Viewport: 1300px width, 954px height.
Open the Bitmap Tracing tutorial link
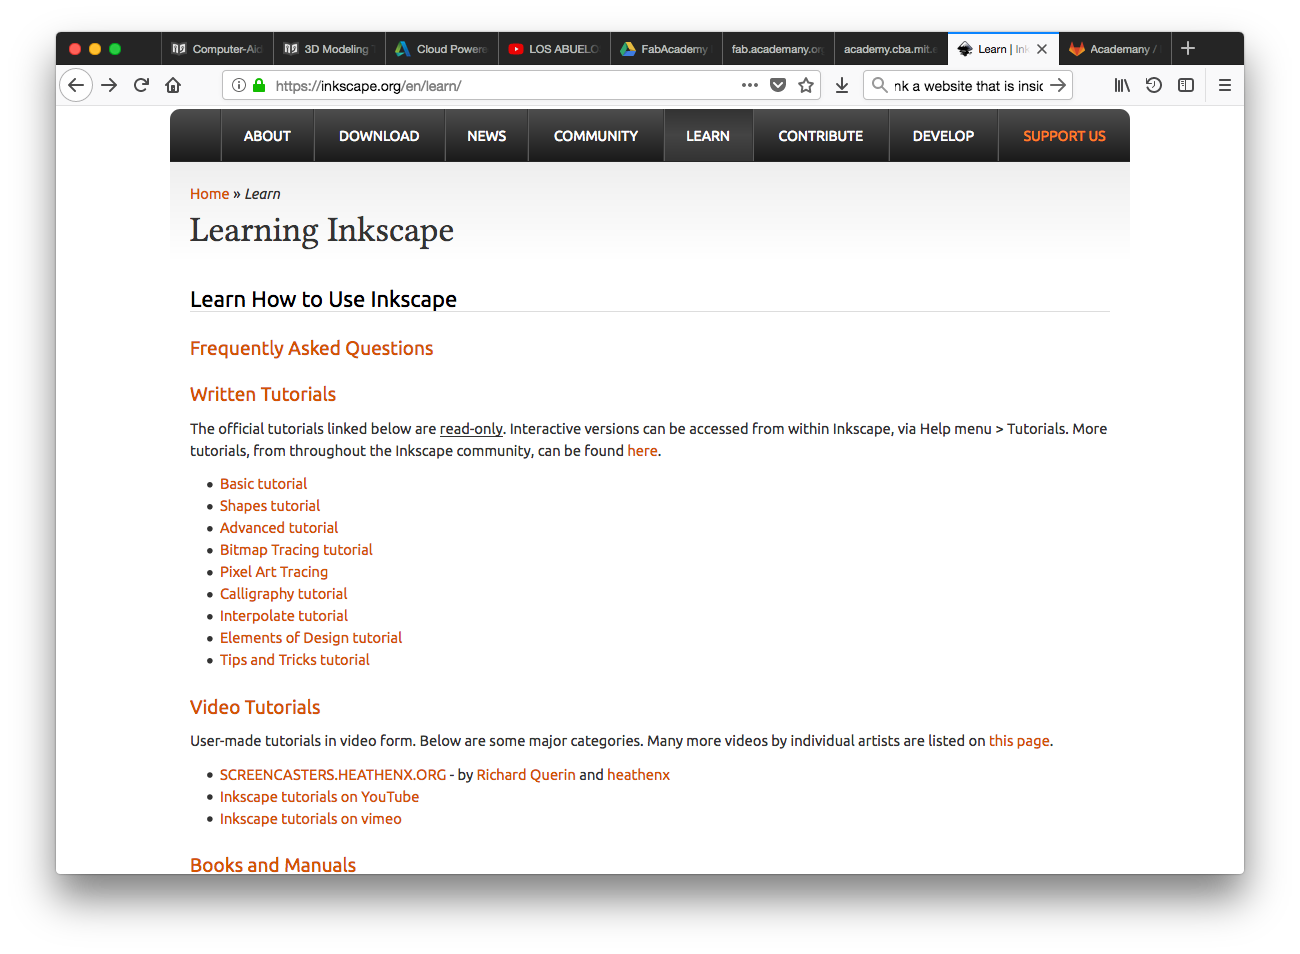(x=296, y=550)
